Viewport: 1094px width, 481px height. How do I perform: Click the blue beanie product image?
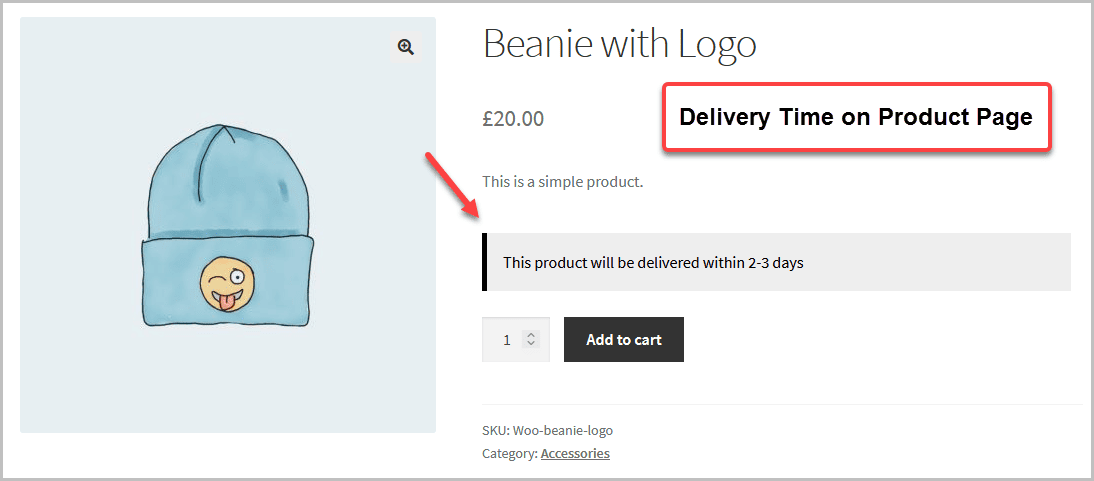pyautogui.click(x=227, y=225)
